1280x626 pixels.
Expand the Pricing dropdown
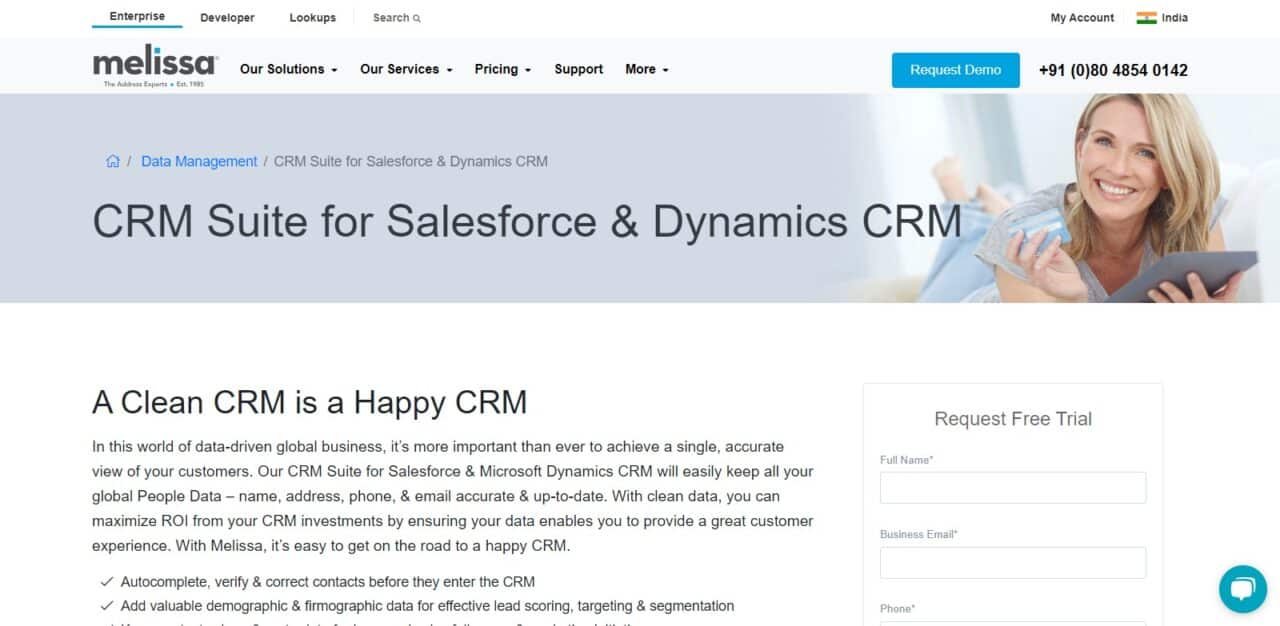point(503,69)
